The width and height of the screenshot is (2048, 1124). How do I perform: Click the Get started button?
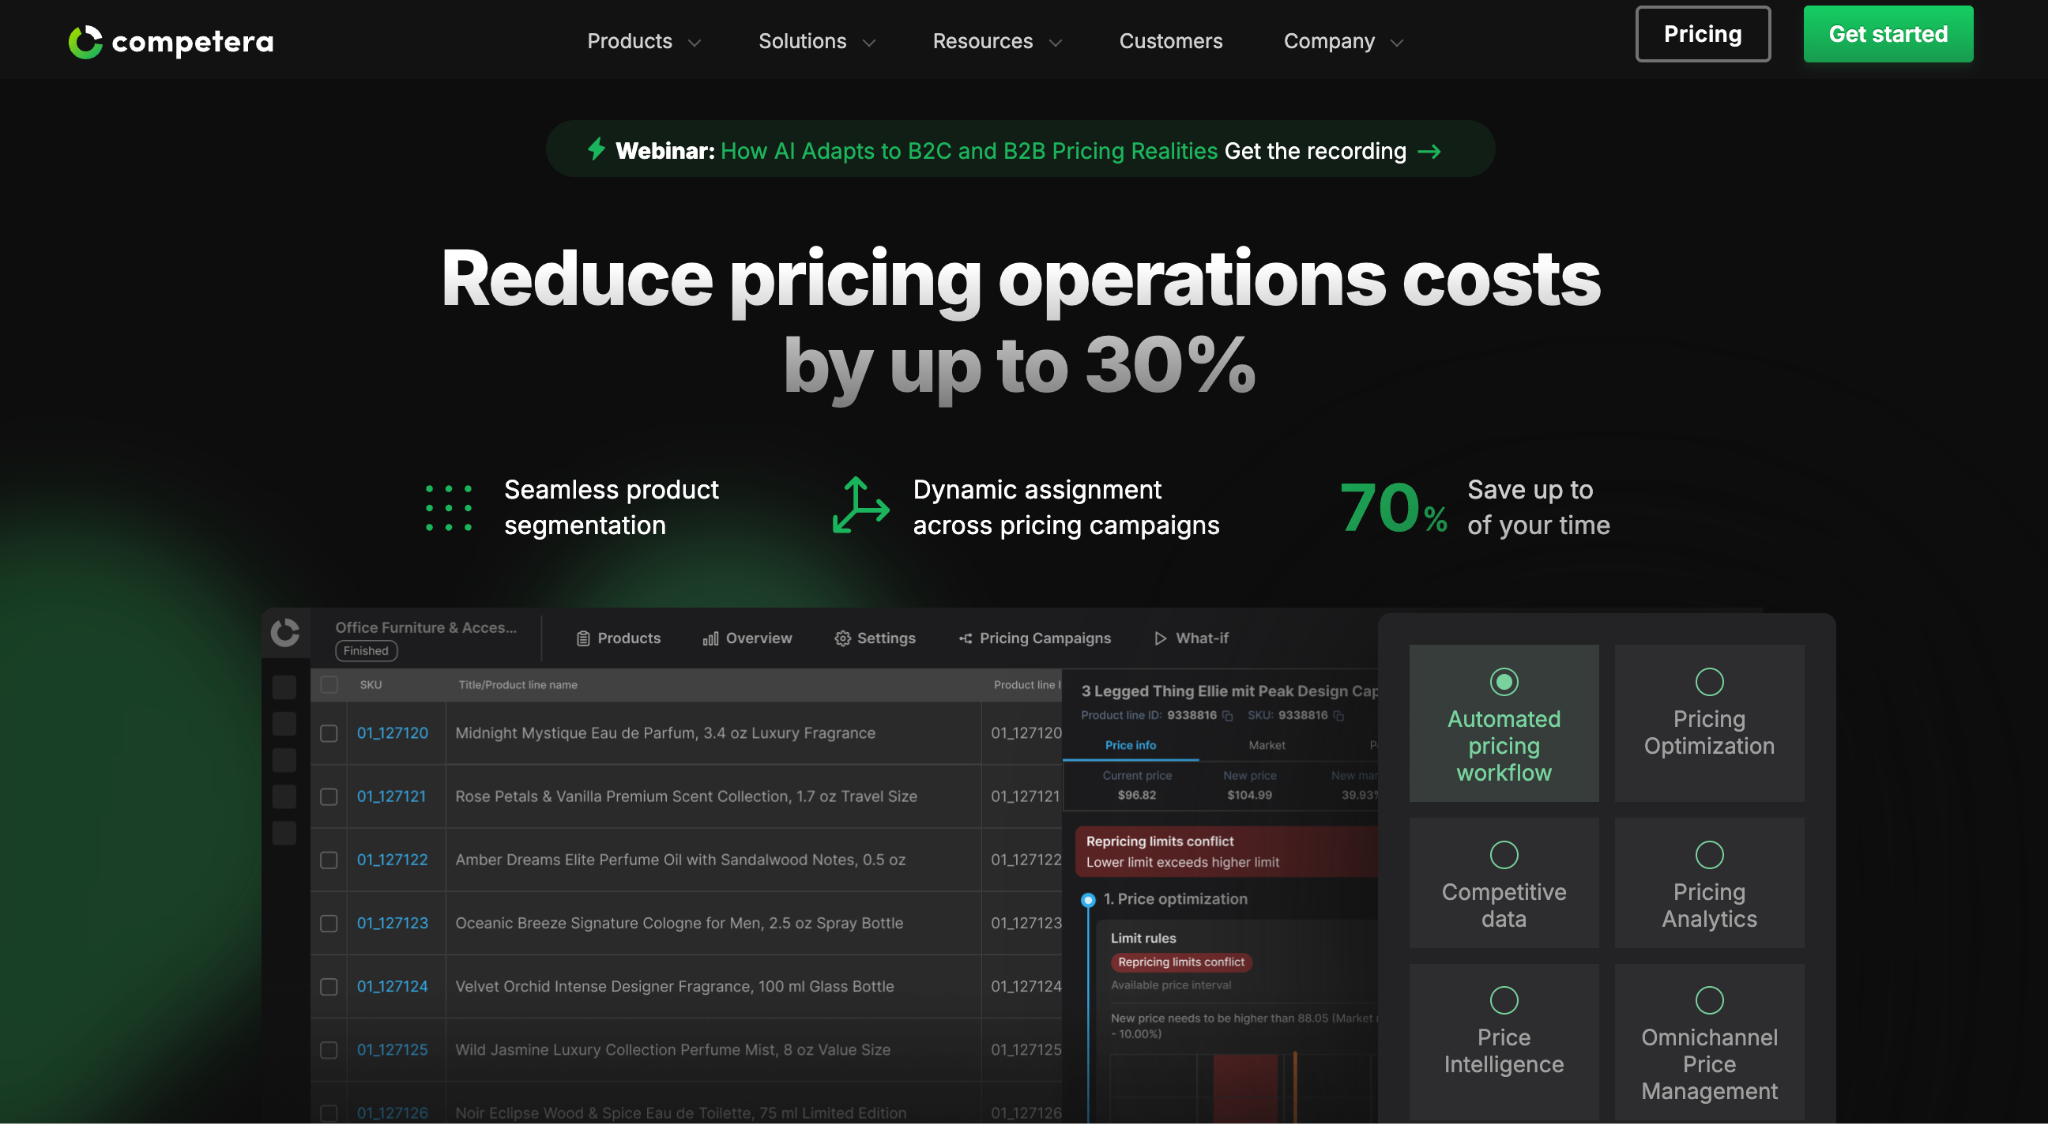coord(1887,33)
